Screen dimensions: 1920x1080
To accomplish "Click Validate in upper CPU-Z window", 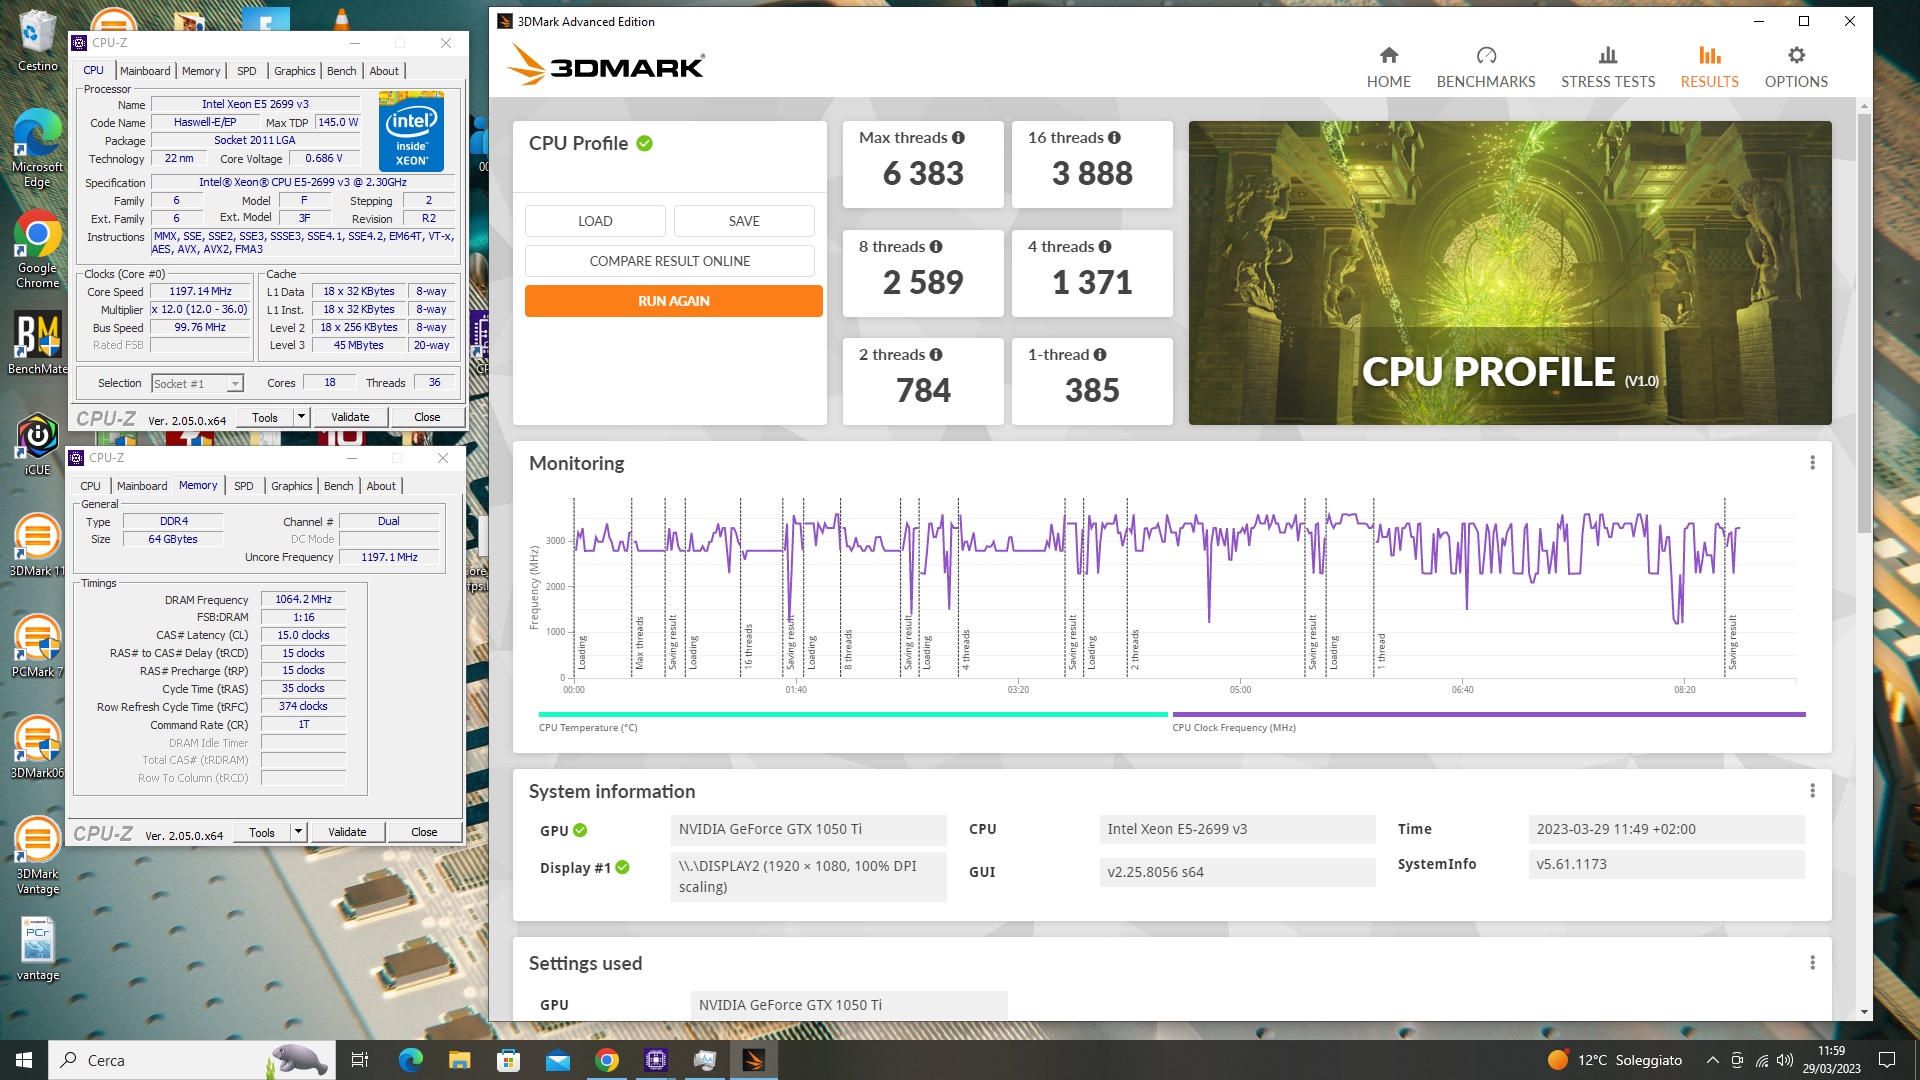I will point(350,417).
